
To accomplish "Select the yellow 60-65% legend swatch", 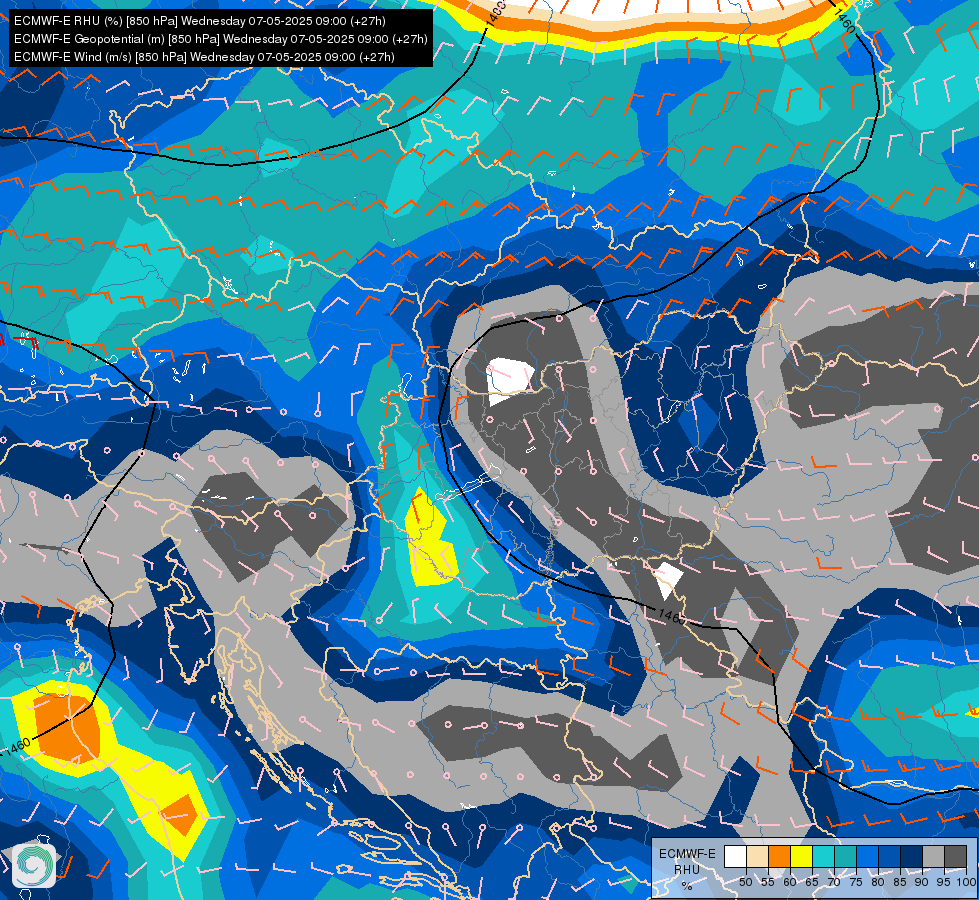I will tap(801, 856).
